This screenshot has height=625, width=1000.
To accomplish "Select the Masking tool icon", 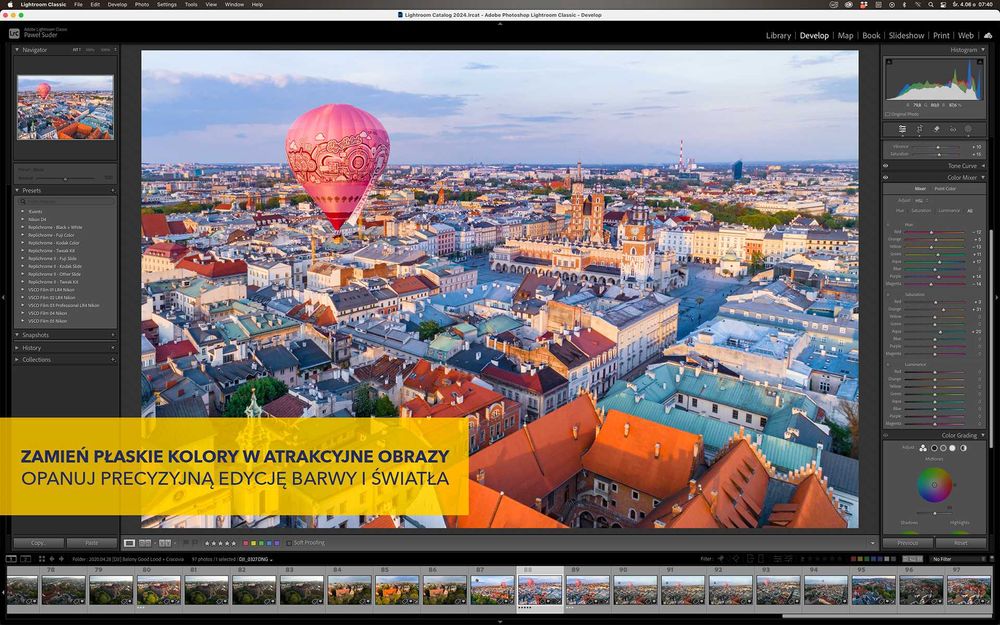I will [x=968, y=129].
